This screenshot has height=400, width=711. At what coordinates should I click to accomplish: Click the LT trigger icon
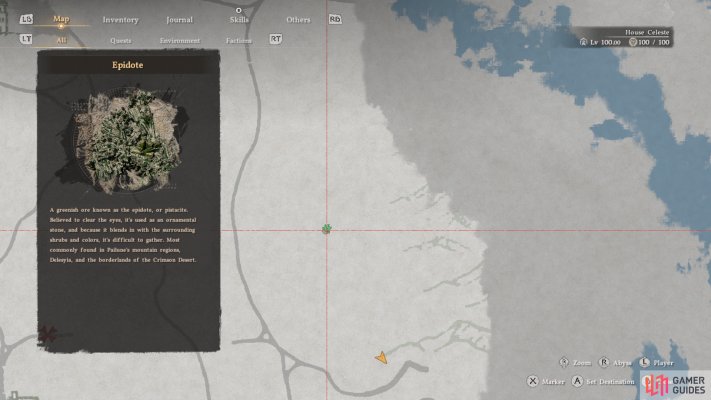point(26,39)
